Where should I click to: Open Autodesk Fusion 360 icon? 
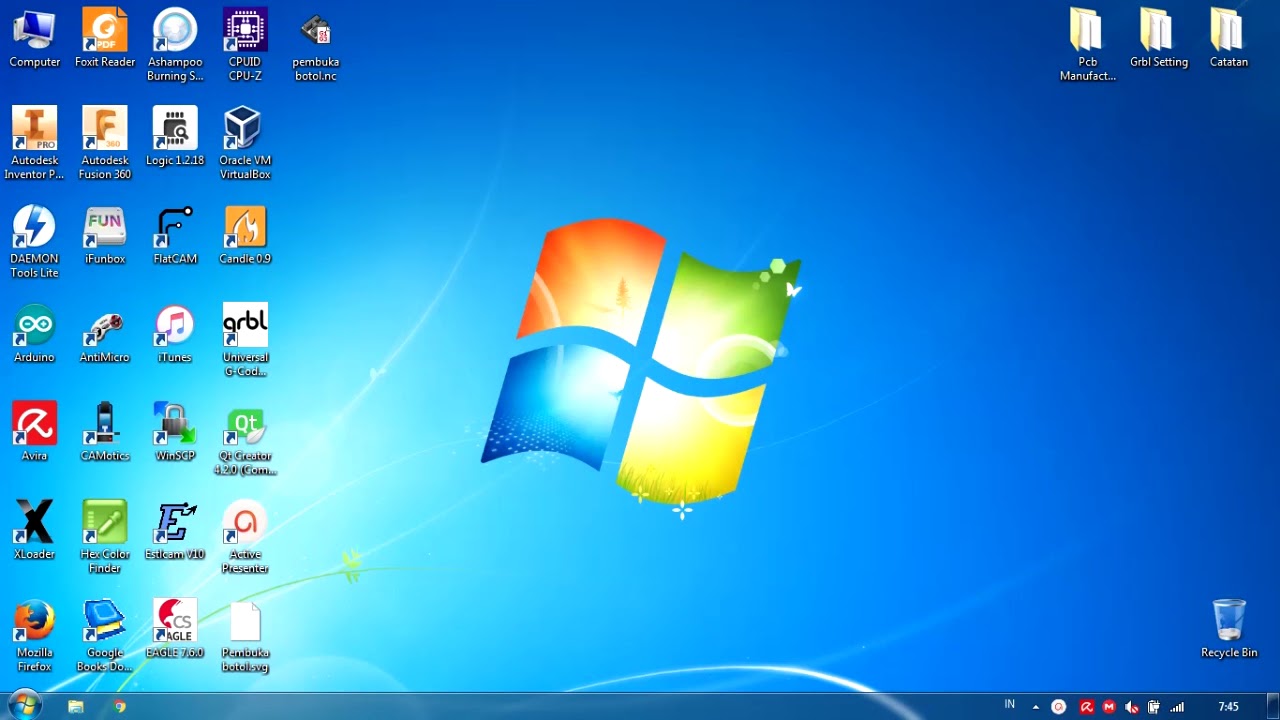click(x=105, y=143)
